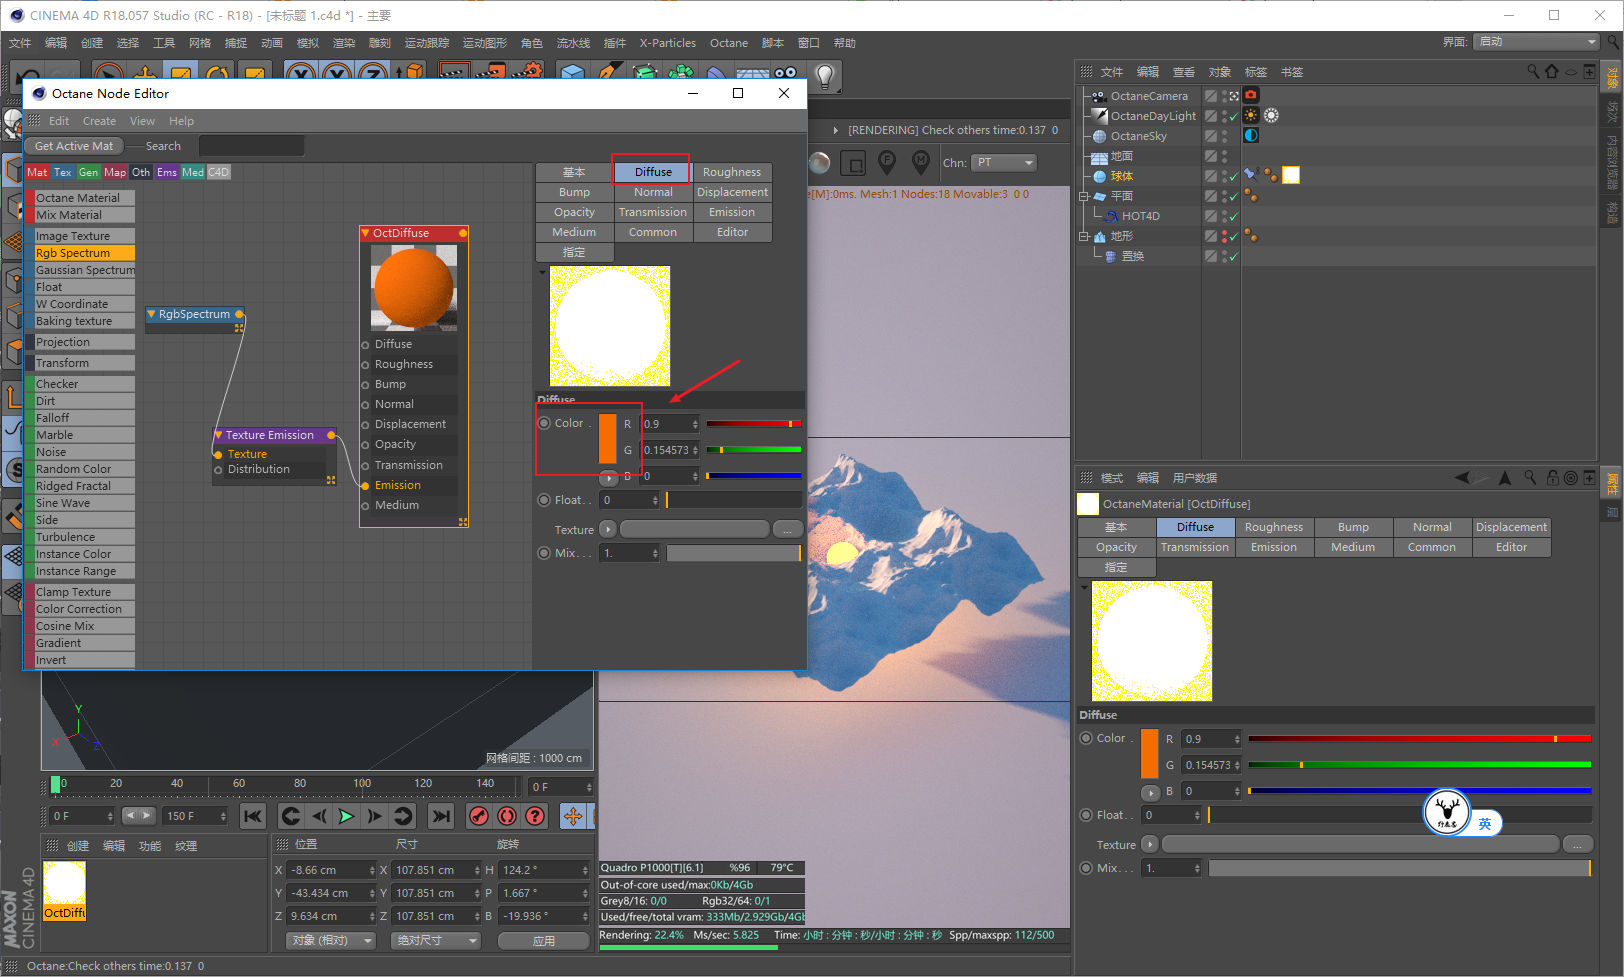Collapse Texture Emission node triangle
The image size is (1624, 977).
218,435
